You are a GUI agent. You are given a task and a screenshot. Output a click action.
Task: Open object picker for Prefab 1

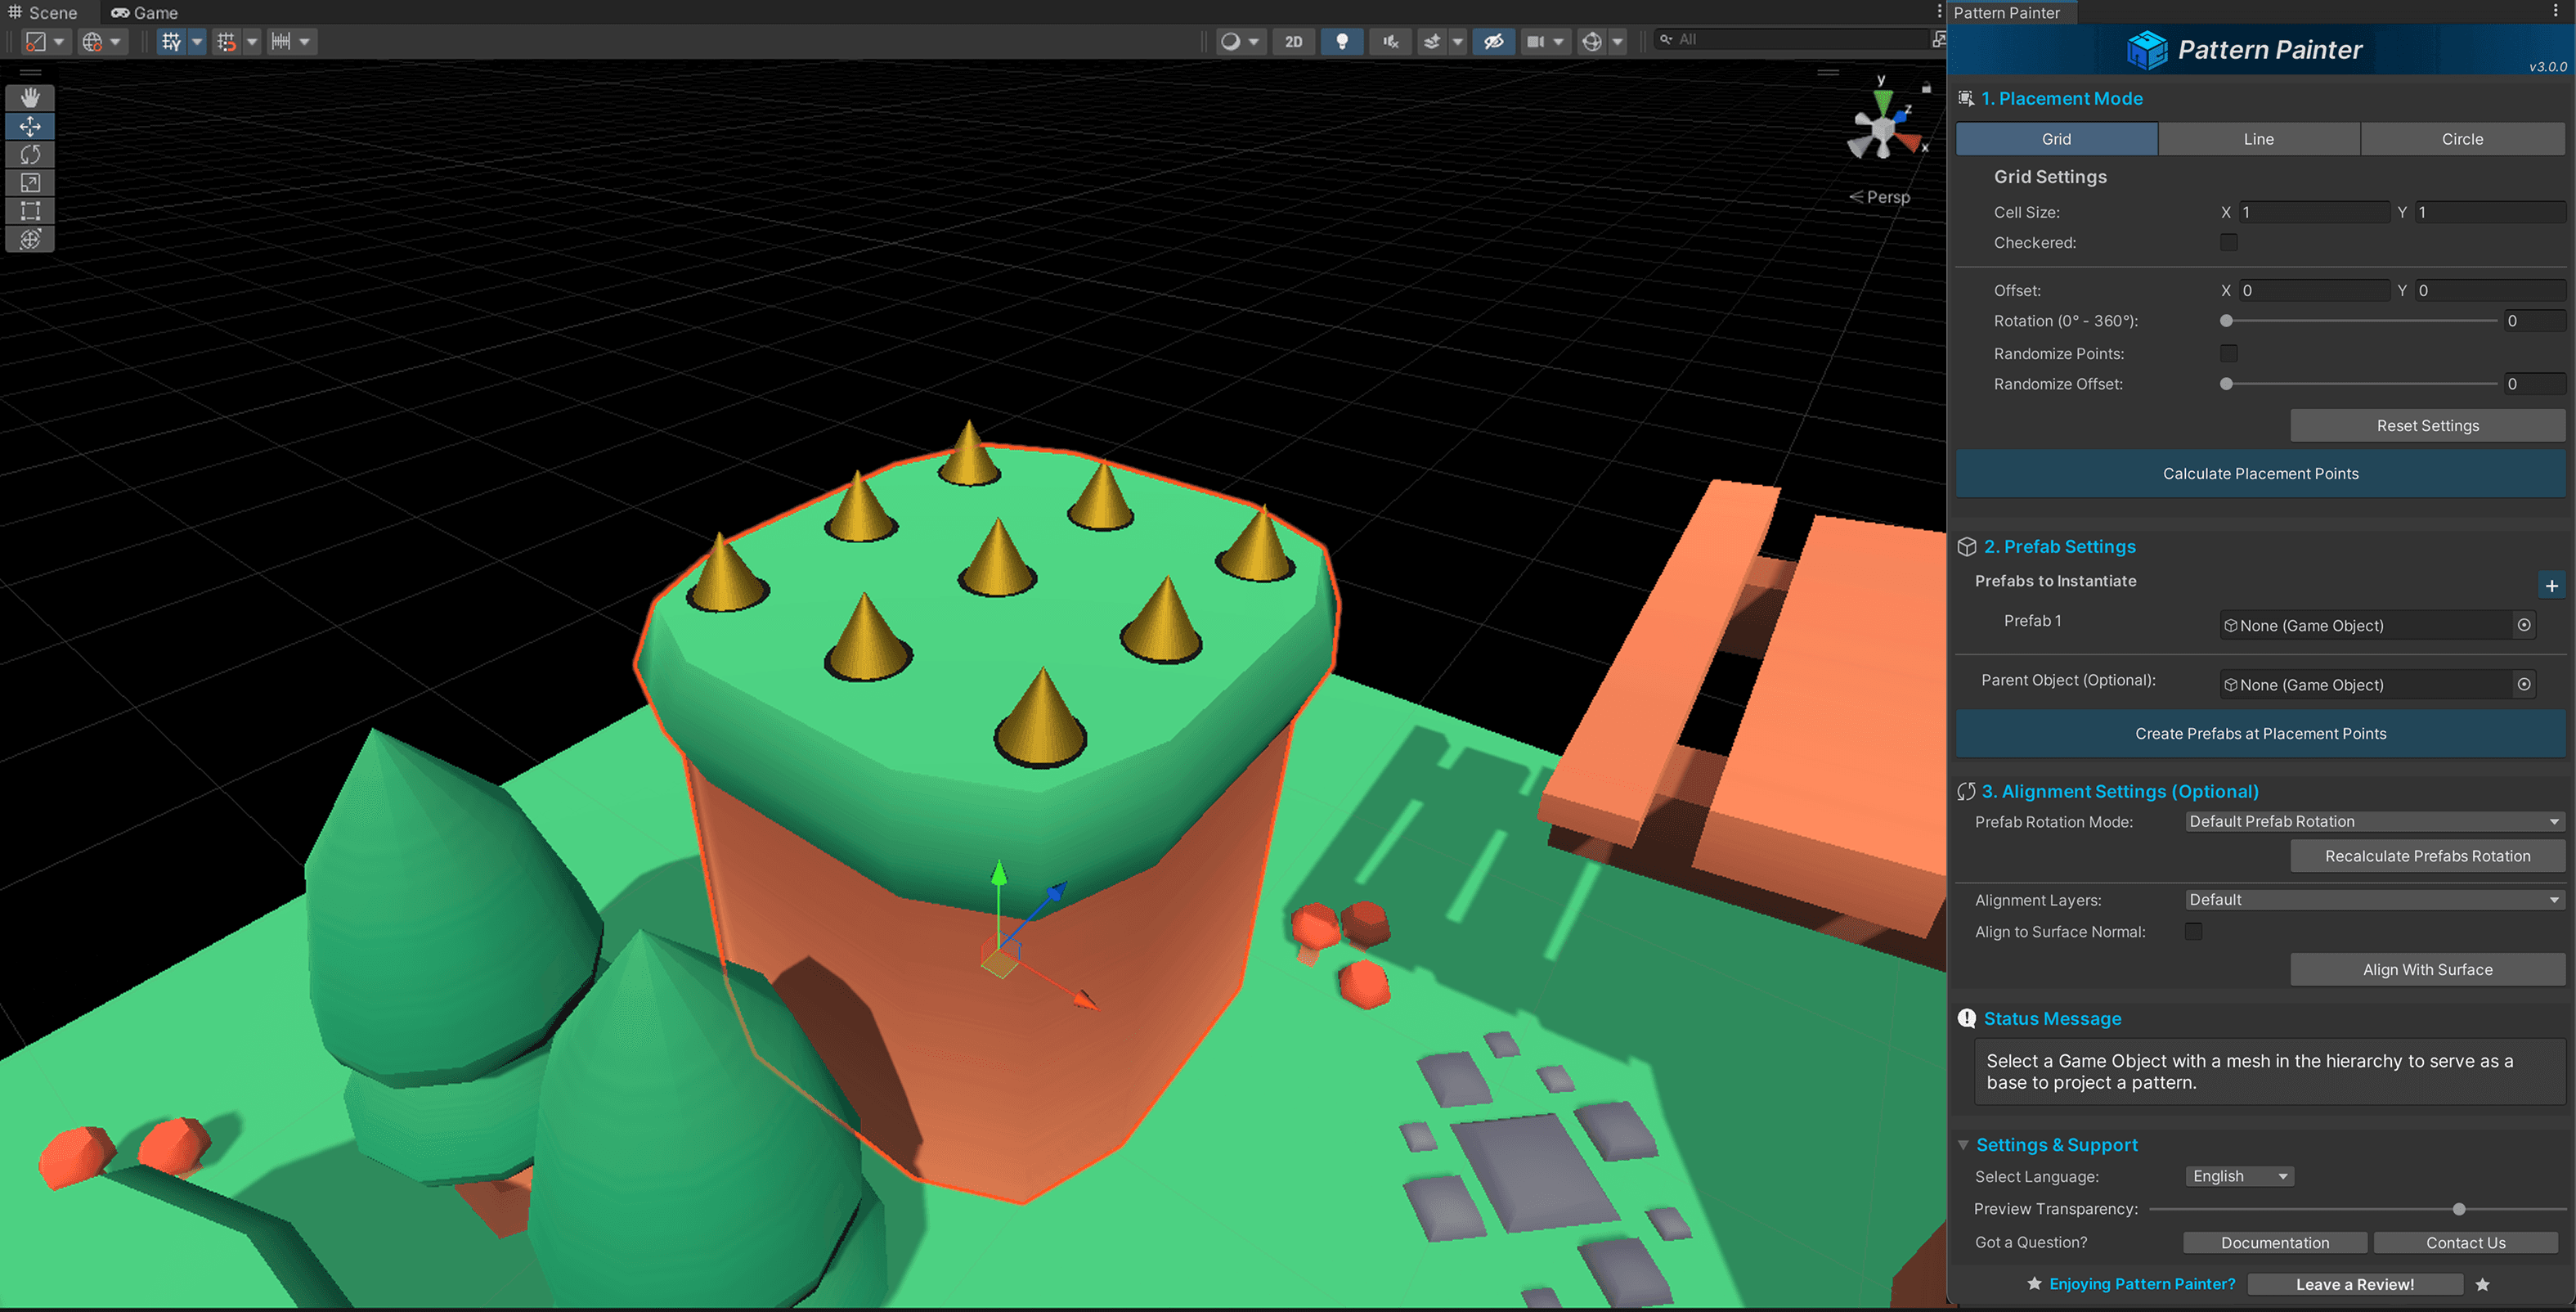coord(2524,625)
